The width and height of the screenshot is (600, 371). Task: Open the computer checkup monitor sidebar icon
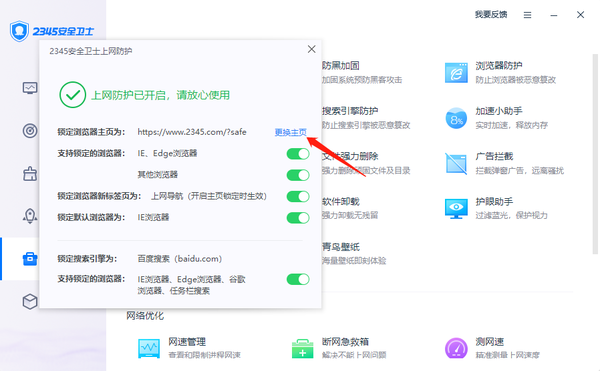[x=30, y=88]
